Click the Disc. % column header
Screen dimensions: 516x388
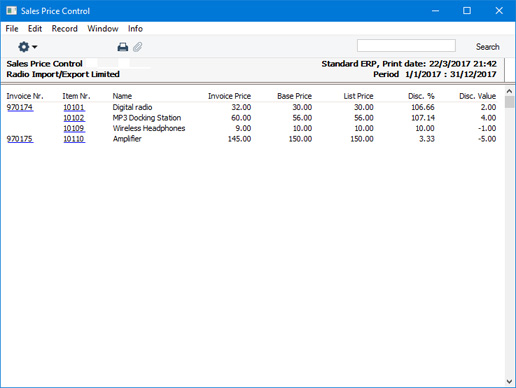point(421,96)
